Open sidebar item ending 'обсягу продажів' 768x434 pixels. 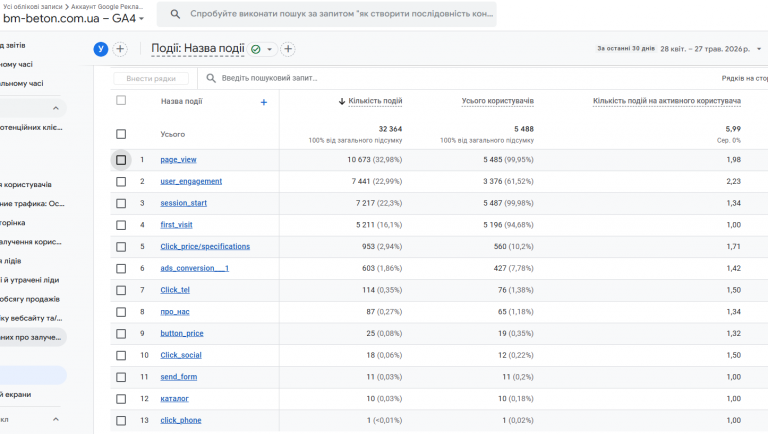[x=30, y=299]
